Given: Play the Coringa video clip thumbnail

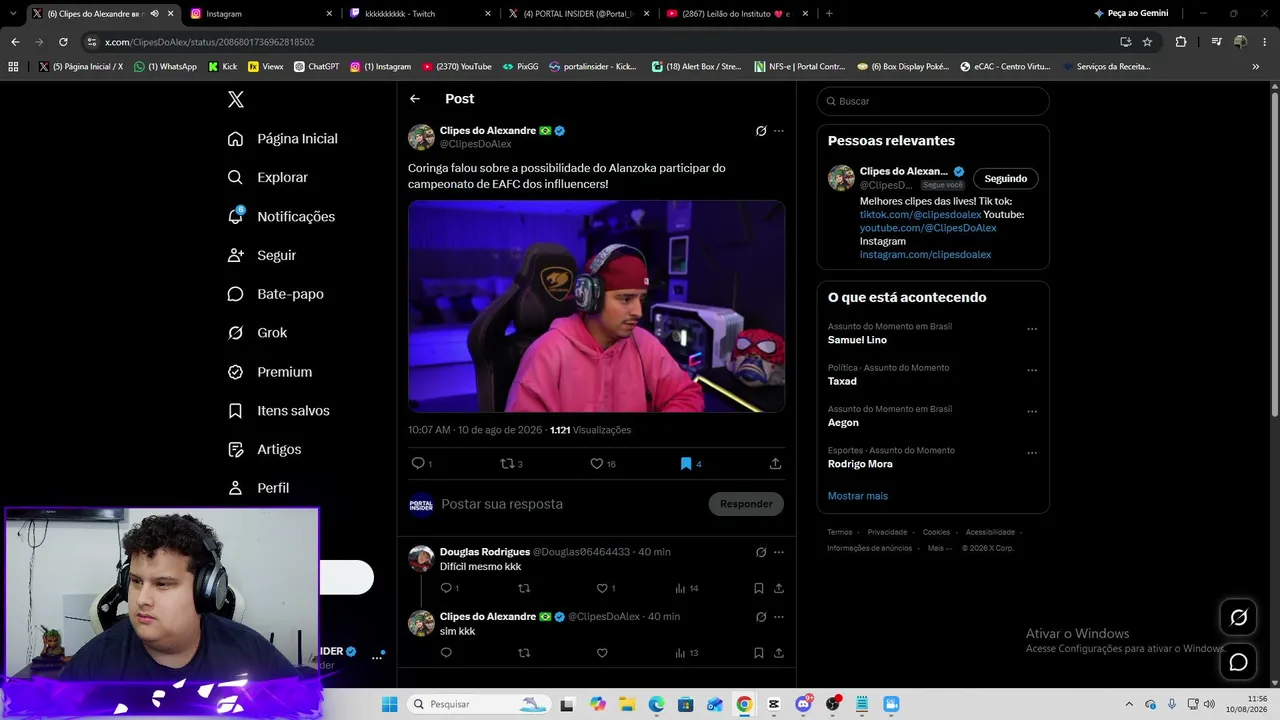Looking at the screenshot, I should click(596, 306).
